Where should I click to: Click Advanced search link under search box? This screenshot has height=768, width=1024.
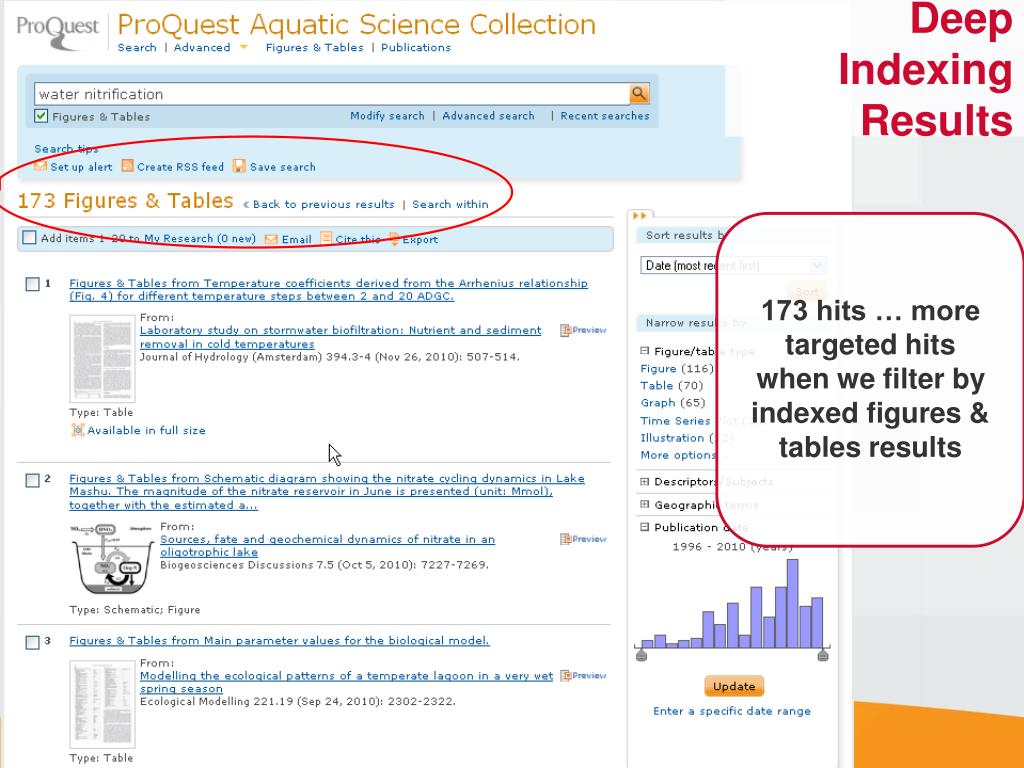click(x=488, y=116)
